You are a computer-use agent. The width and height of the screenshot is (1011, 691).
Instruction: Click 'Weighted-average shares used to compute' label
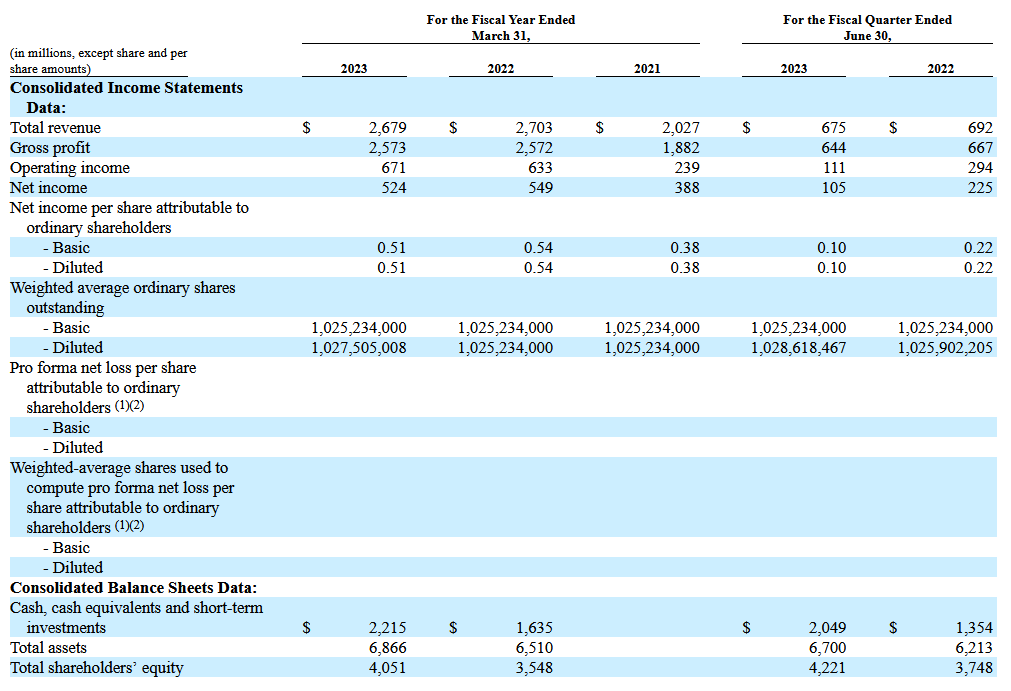click(x=122, y=498)
